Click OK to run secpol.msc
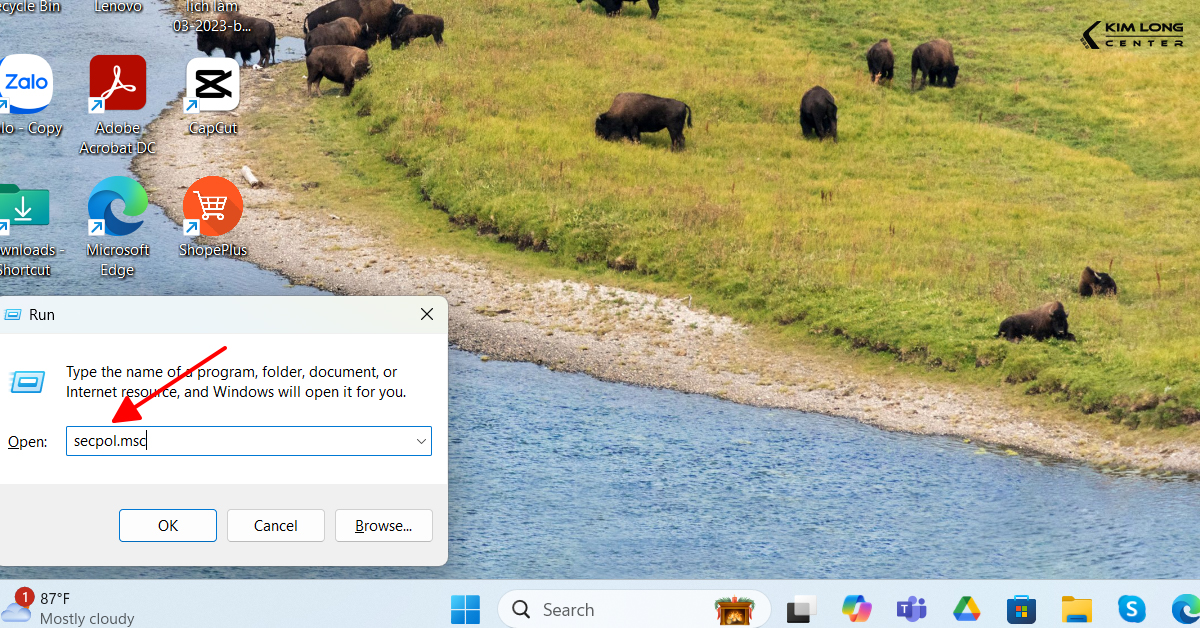The width and height of the screenshot is (1200, 628). pyautogui.click(x=168, y=525)
